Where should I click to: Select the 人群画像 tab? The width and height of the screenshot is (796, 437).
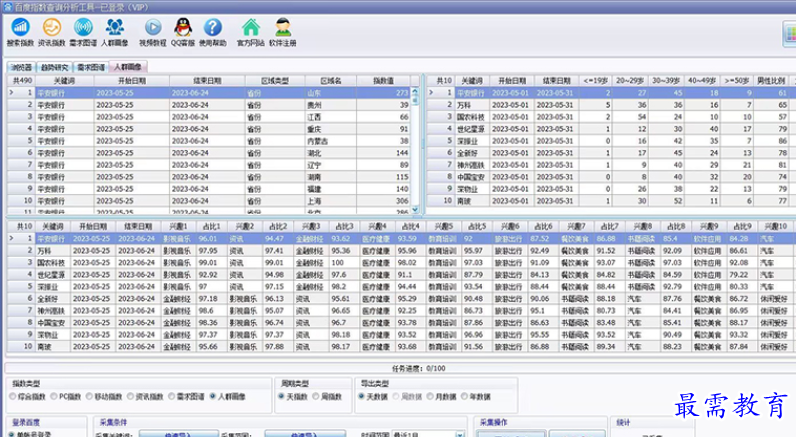(x=128, y=66)
